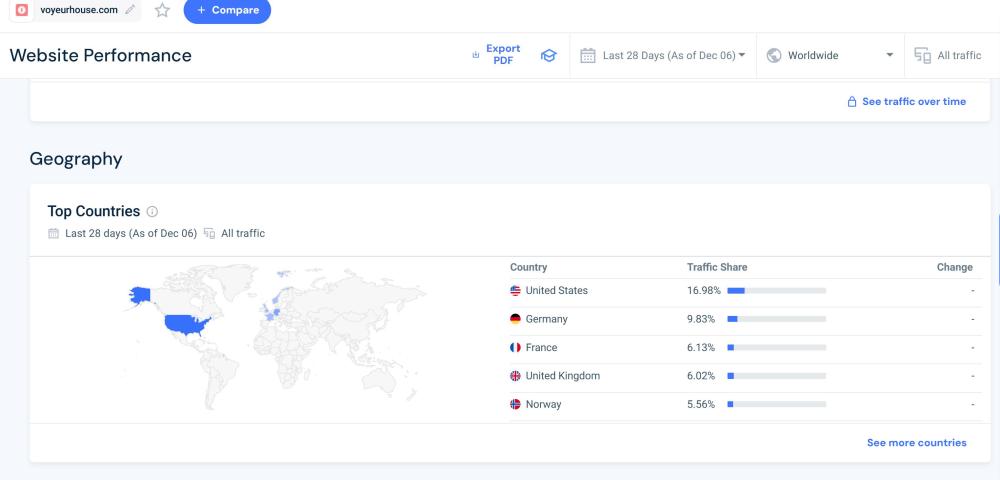
Task: Click the voyeurhouse.com site favicon
Action: pos(22,10)
